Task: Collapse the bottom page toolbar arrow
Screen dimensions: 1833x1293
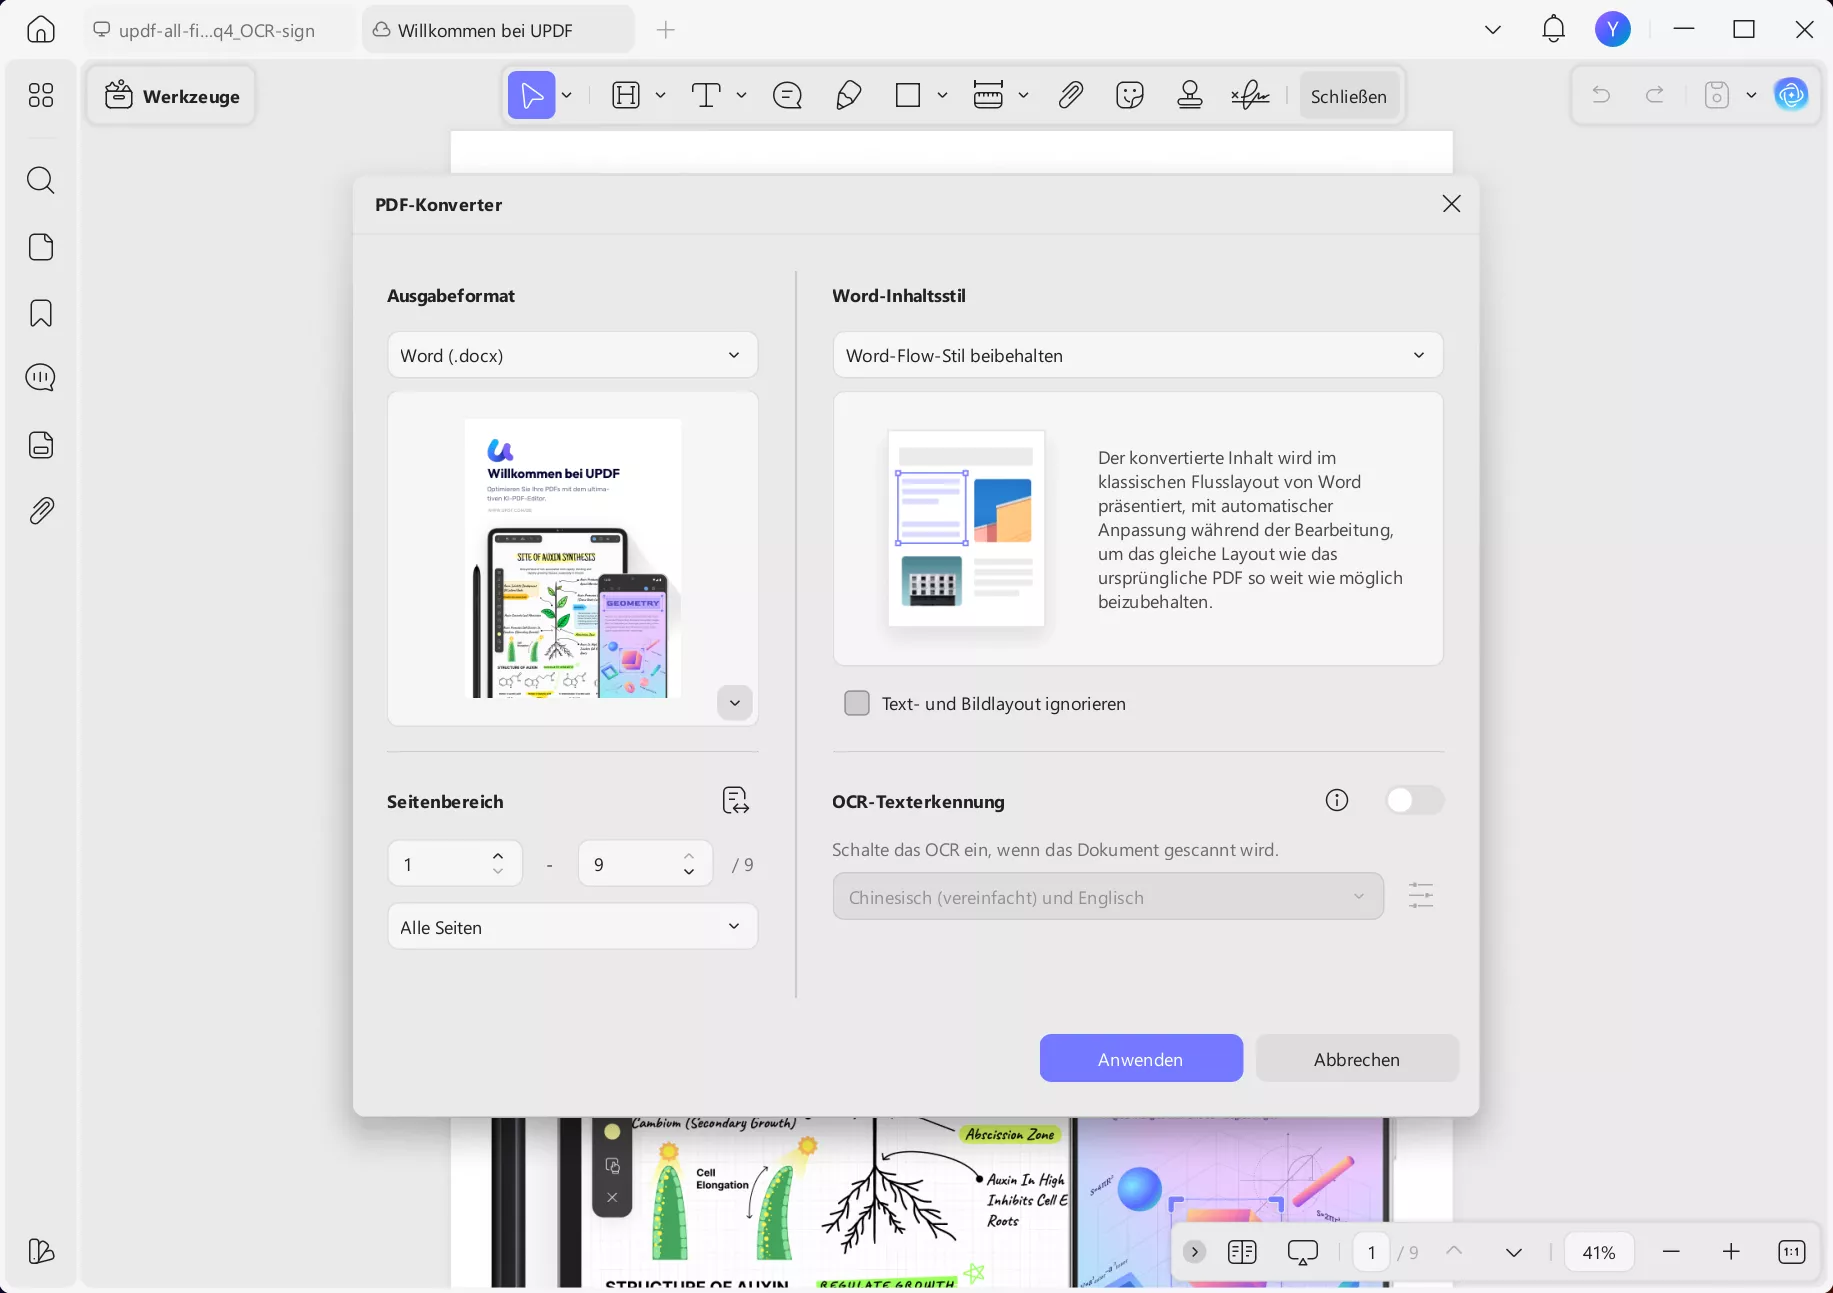Action: coord(1194,1252)
